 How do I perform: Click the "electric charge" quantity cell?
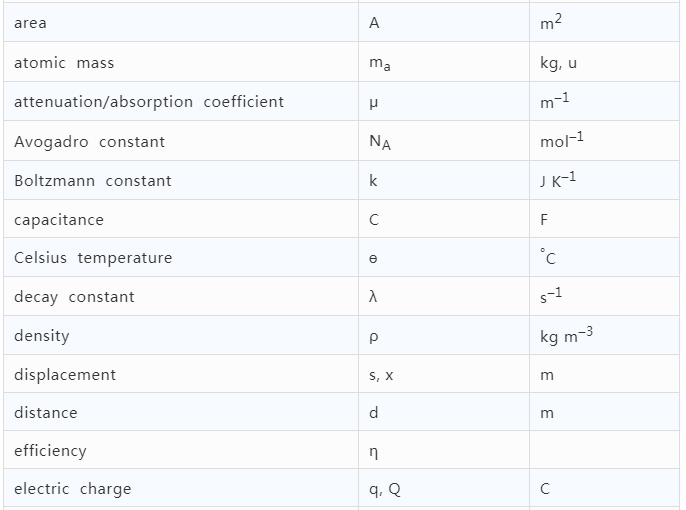coord(72,489)
